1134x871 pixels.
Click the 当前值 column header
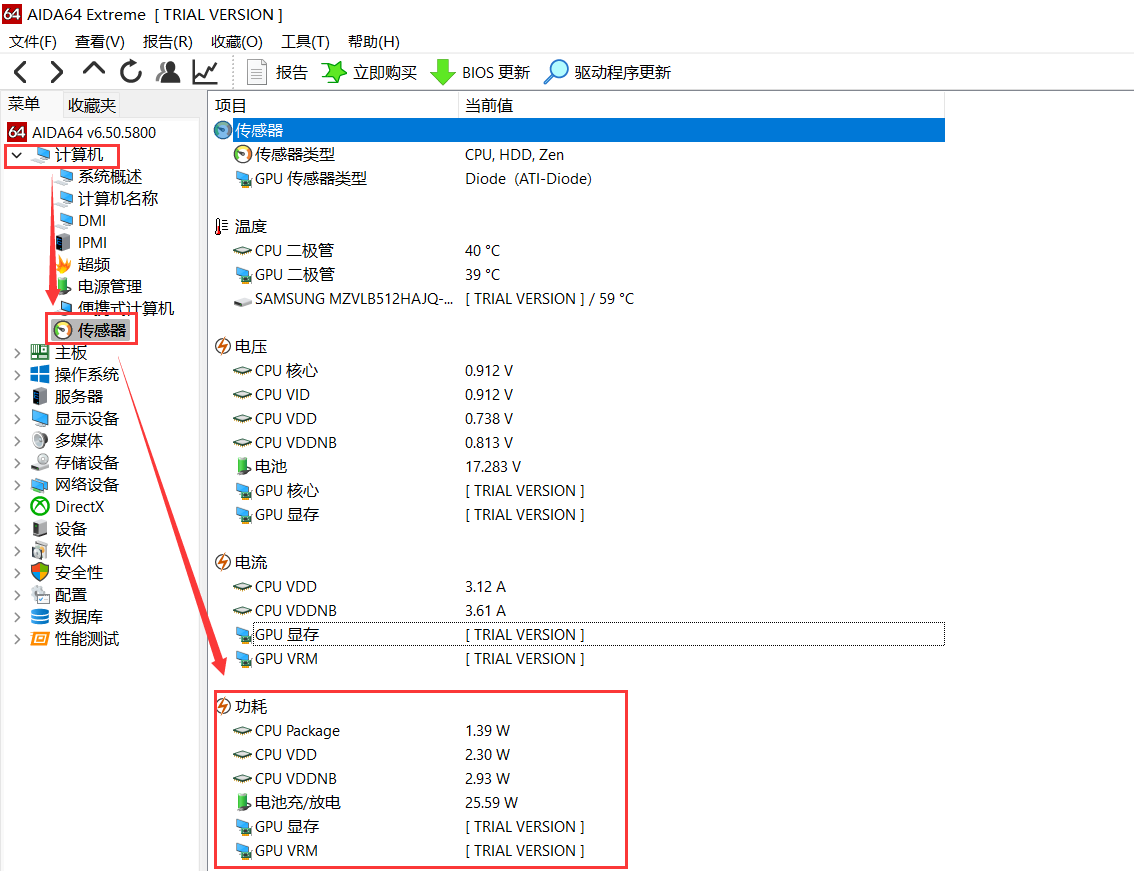(489, 105)
